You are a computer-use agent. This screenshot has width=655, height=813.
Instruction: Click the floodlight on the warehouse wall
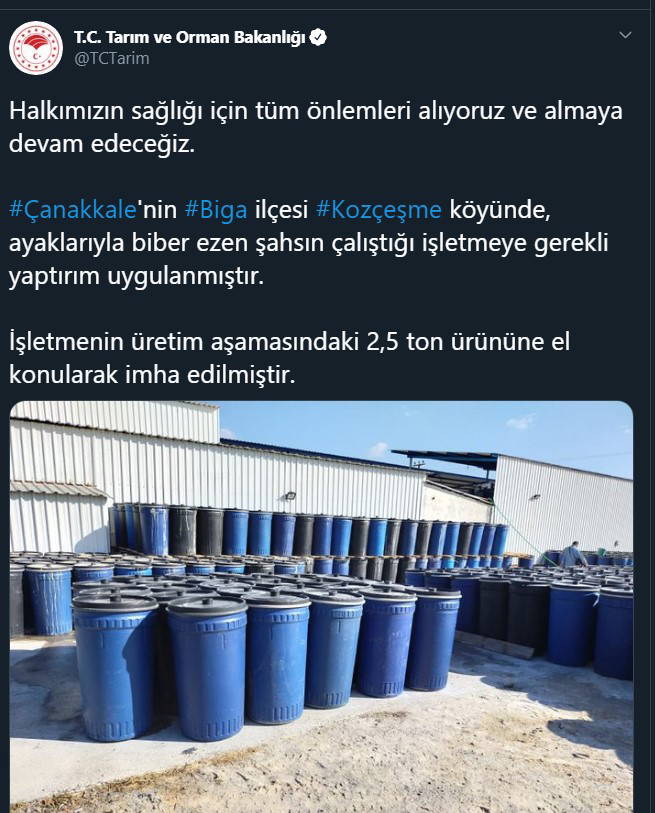click(x=289, y=496)
